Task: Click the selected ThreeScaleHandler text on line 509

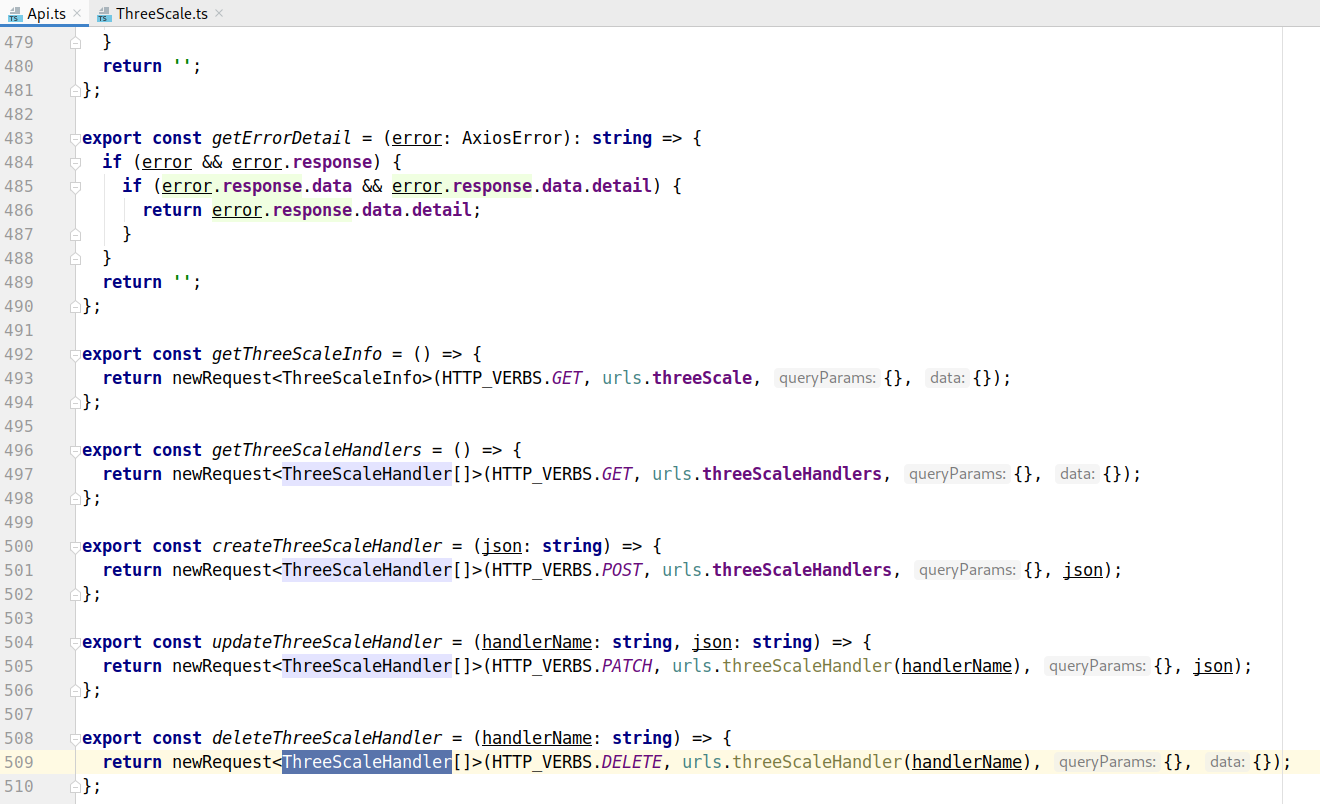Action: tap(367, 762)
